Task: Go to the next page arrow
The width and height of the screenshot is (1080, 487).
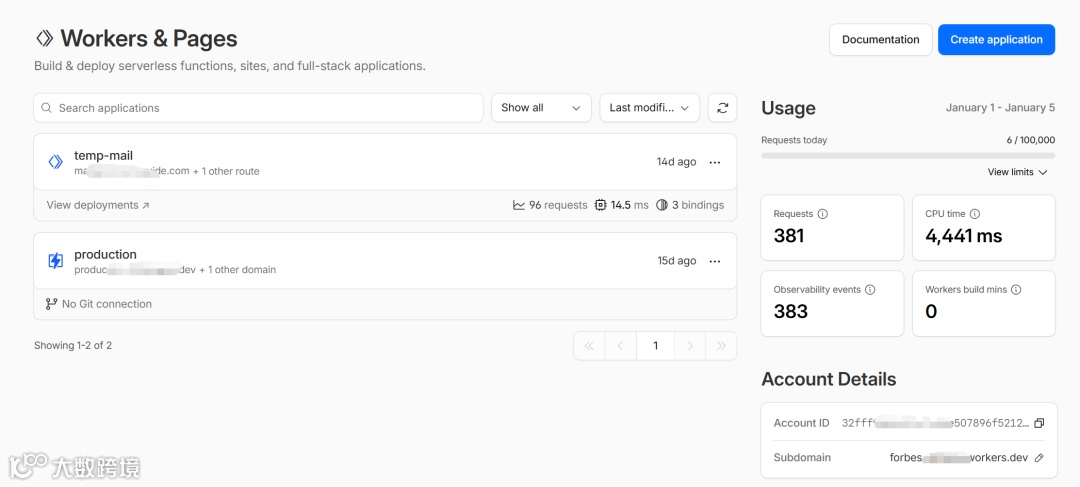Action: (689, 346)
